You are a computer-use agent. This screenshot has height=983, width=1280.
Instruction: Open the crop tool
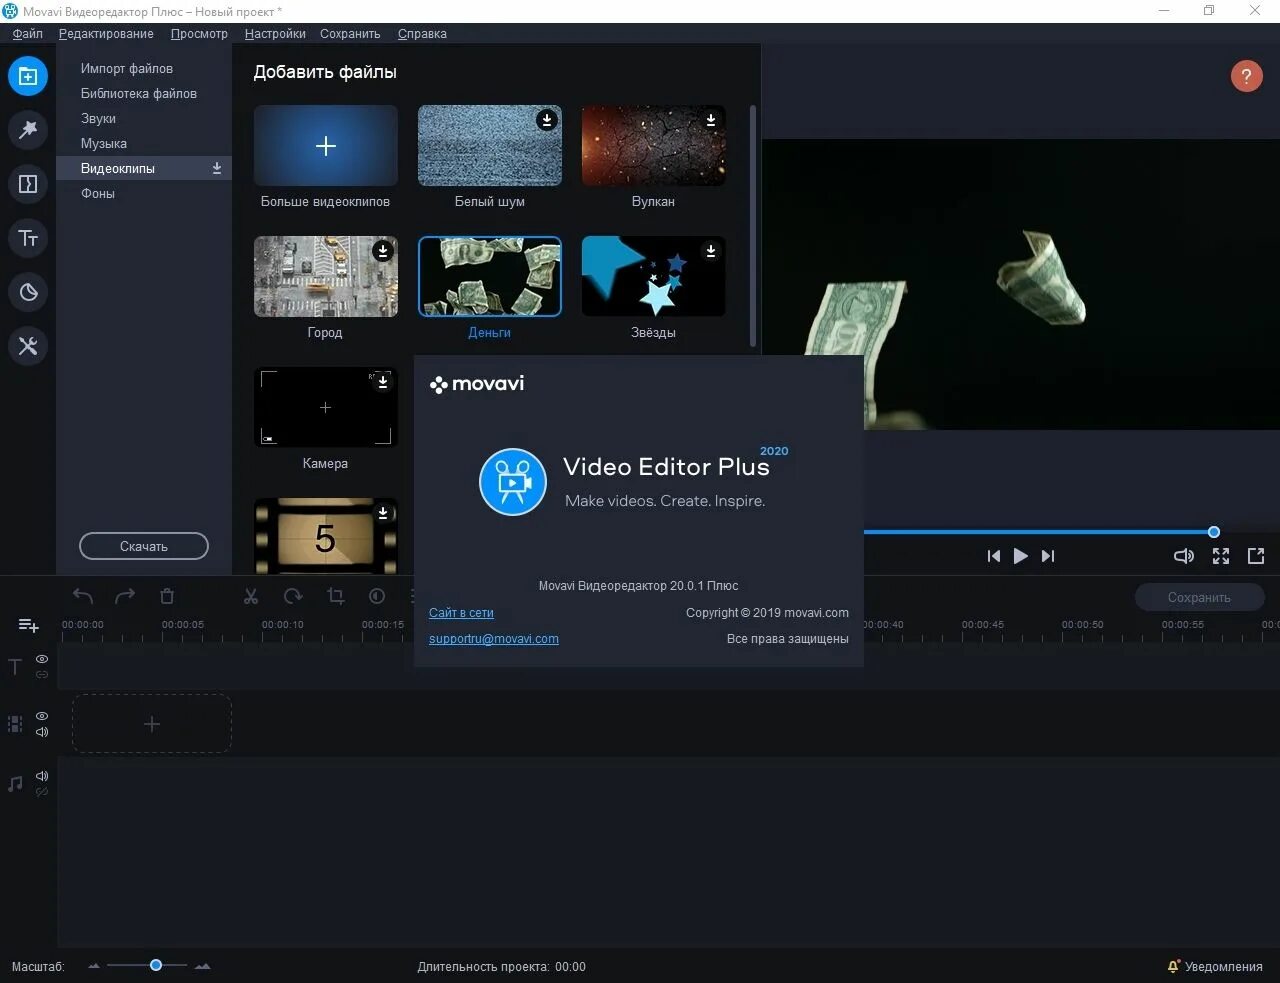point(335,596)
